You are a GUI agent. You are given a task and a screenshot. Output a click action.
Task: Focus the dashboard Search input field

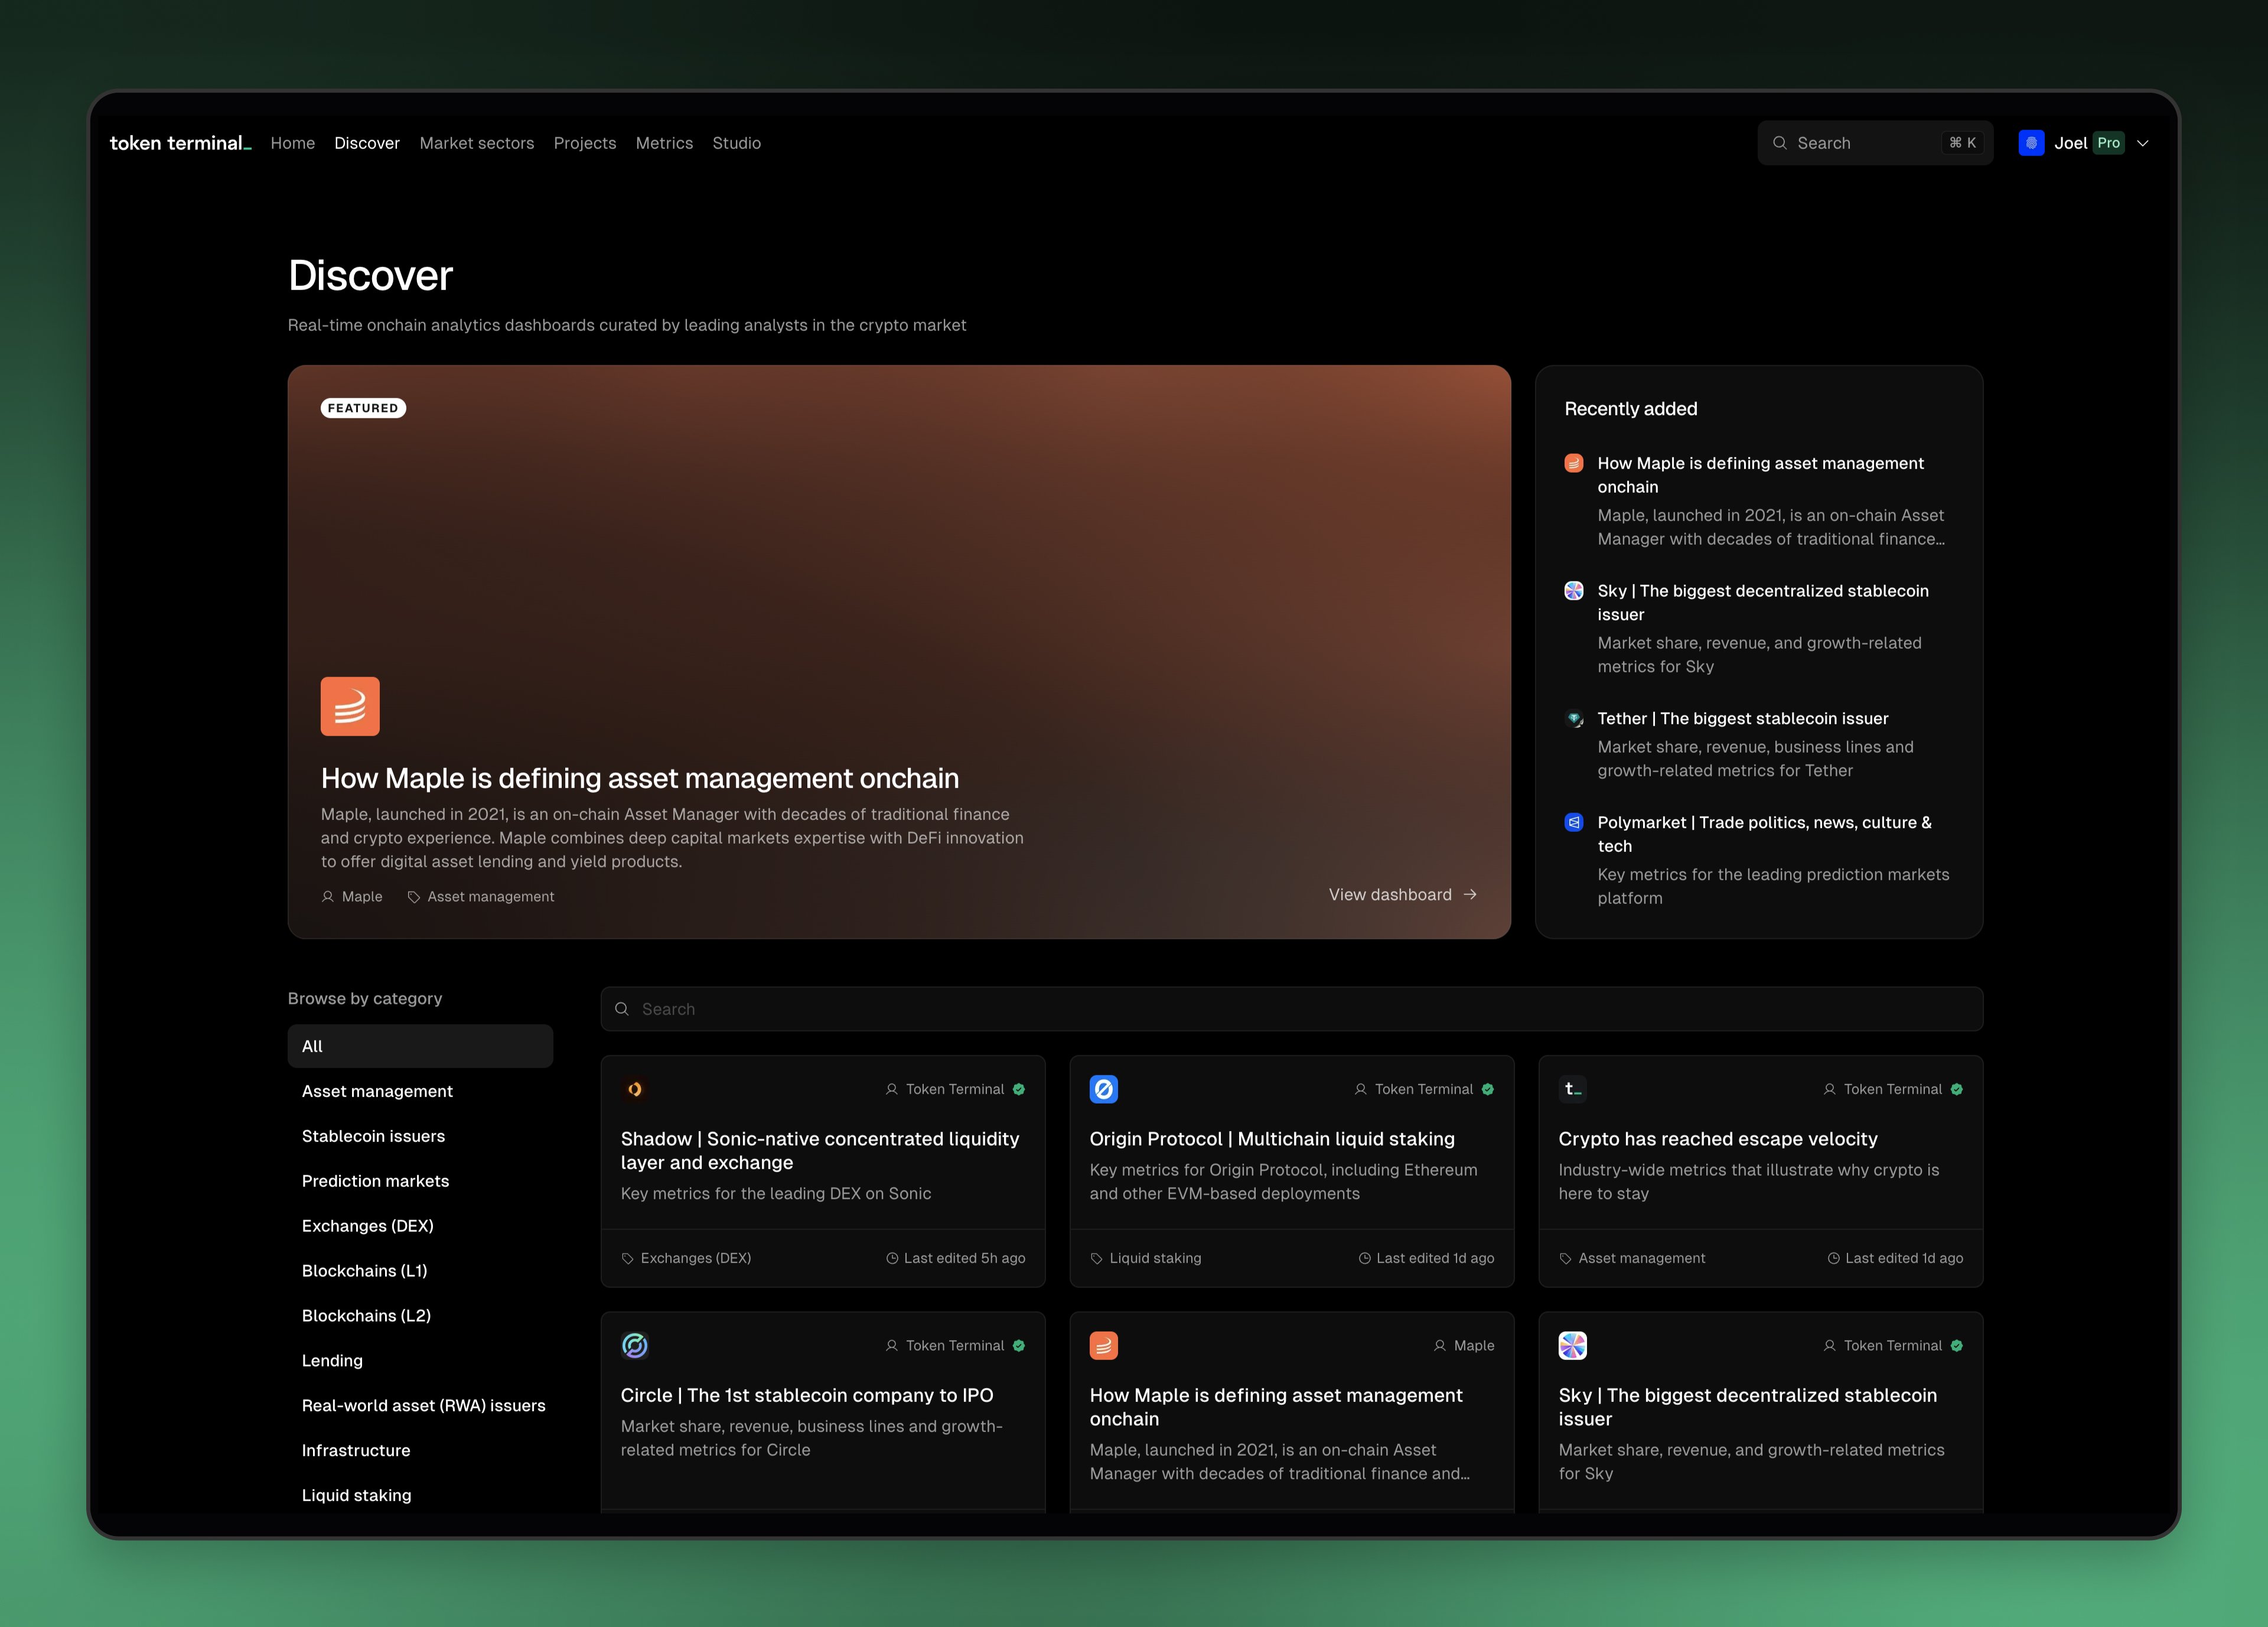[x=1292, y=1009]
